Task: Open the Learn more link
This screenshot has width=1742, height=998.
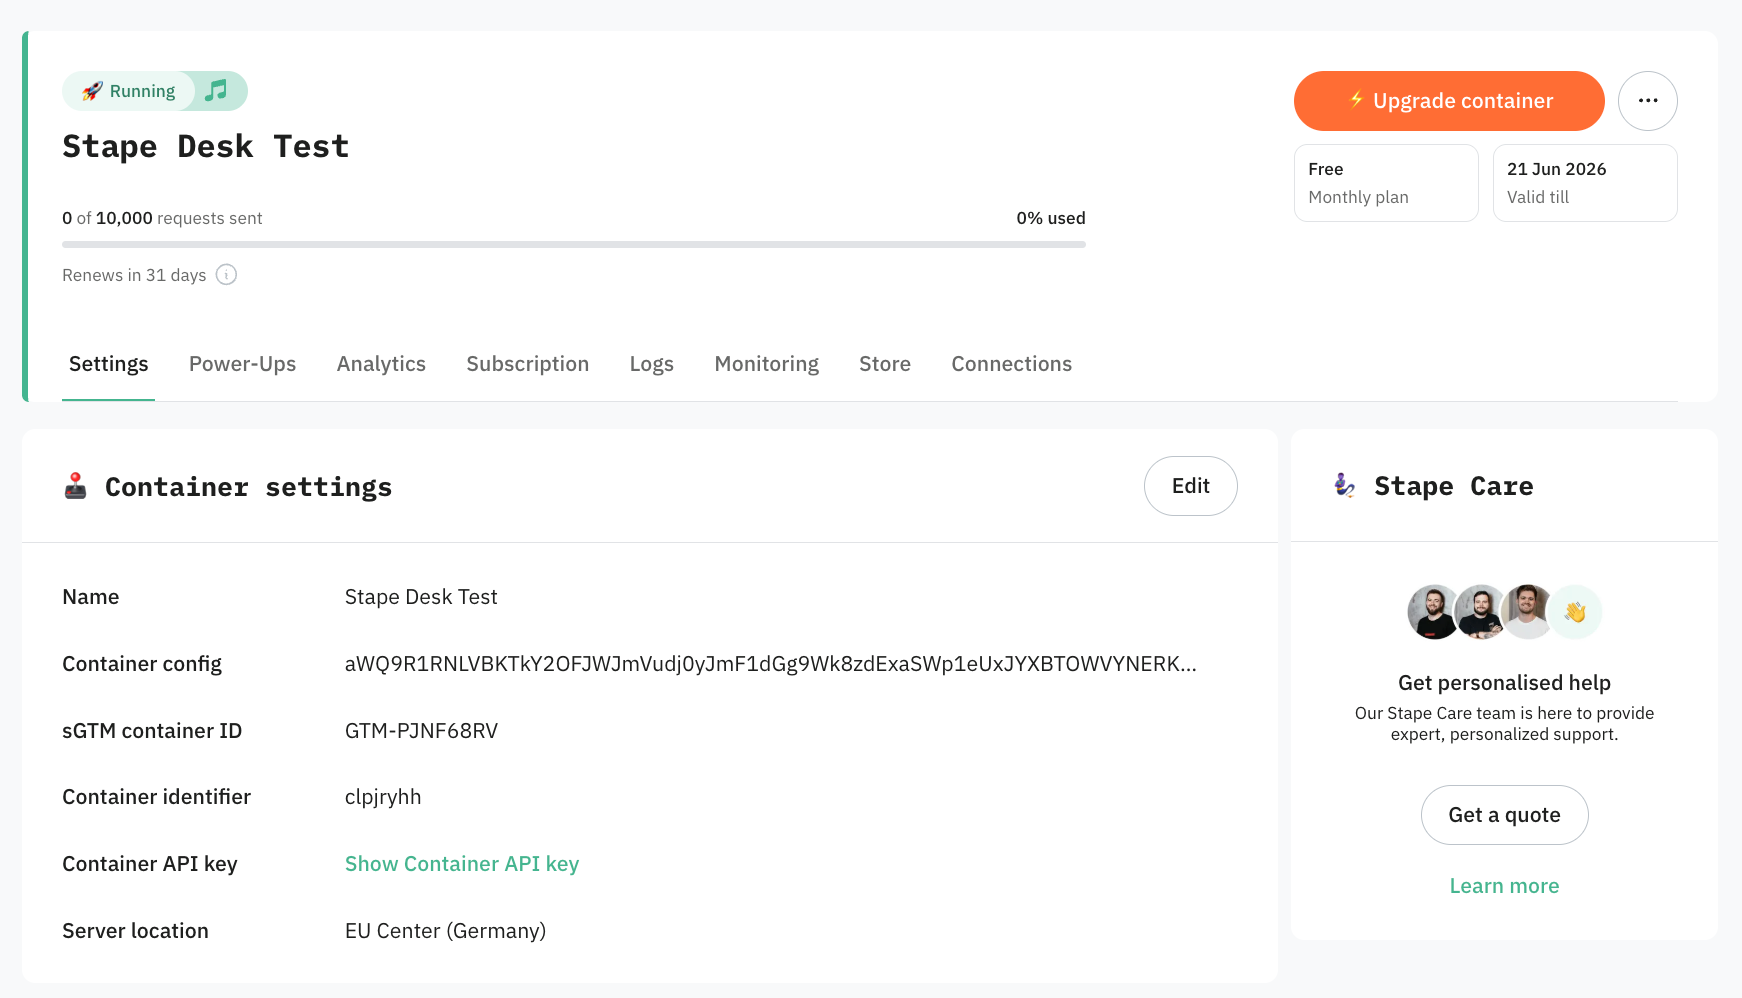Action: point(1505,886)
